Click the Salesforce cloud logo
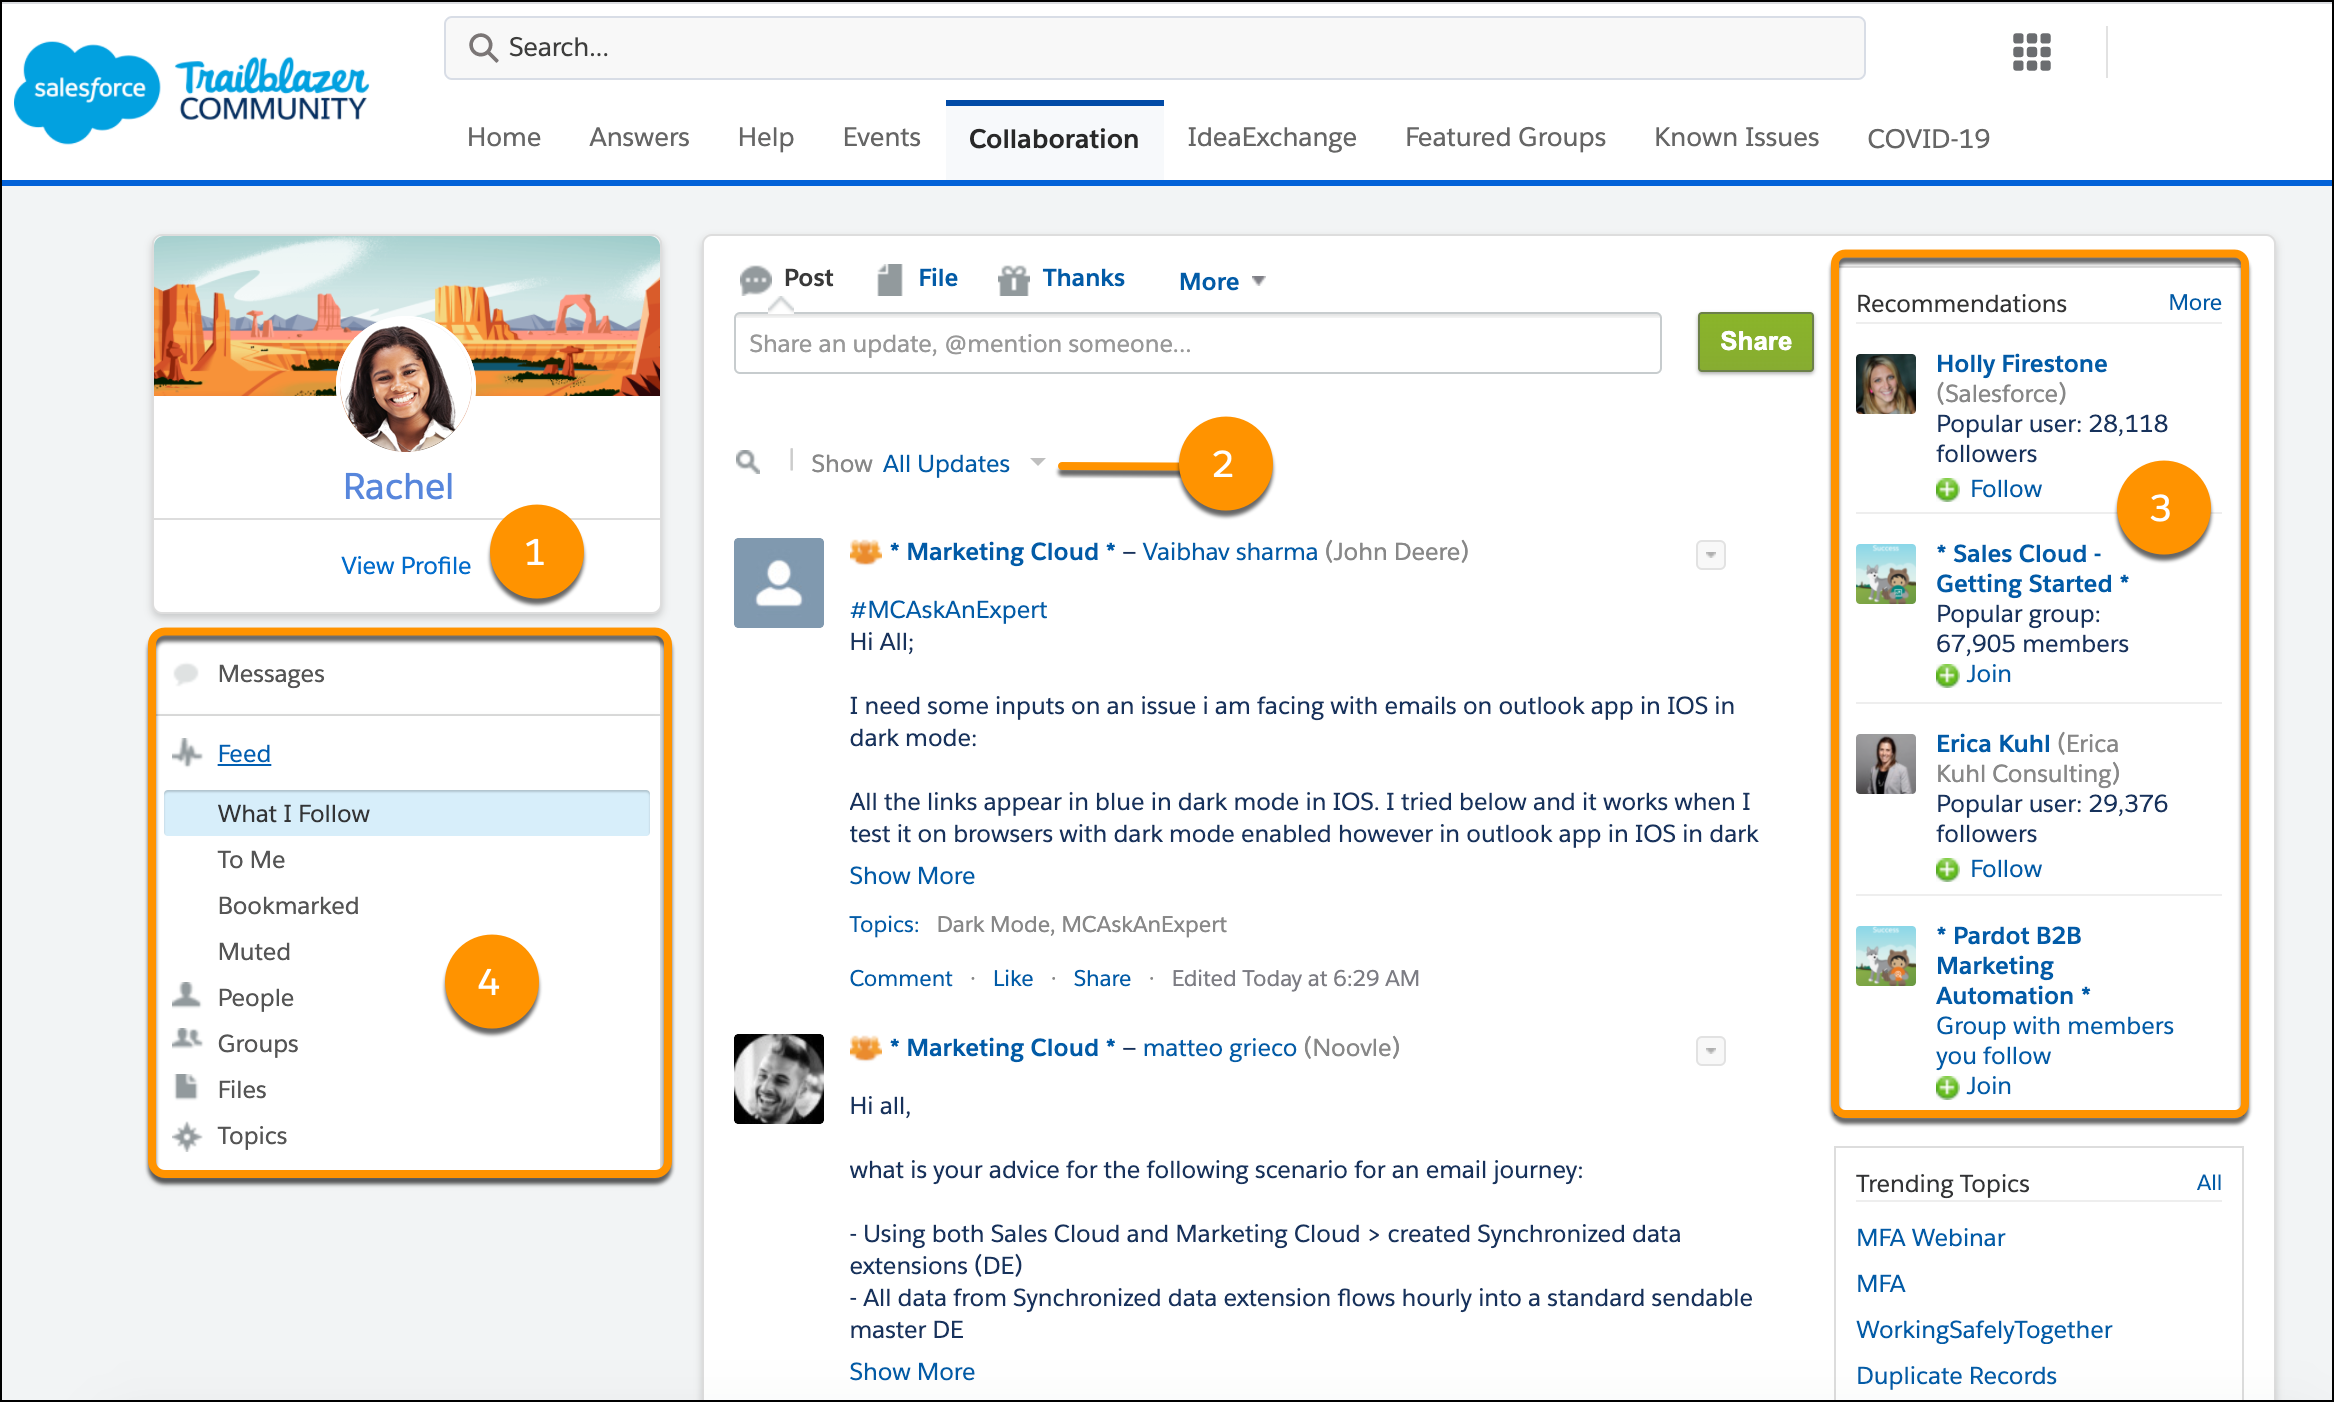This screenshot has height=1402, width=2334. pos(88,92)
